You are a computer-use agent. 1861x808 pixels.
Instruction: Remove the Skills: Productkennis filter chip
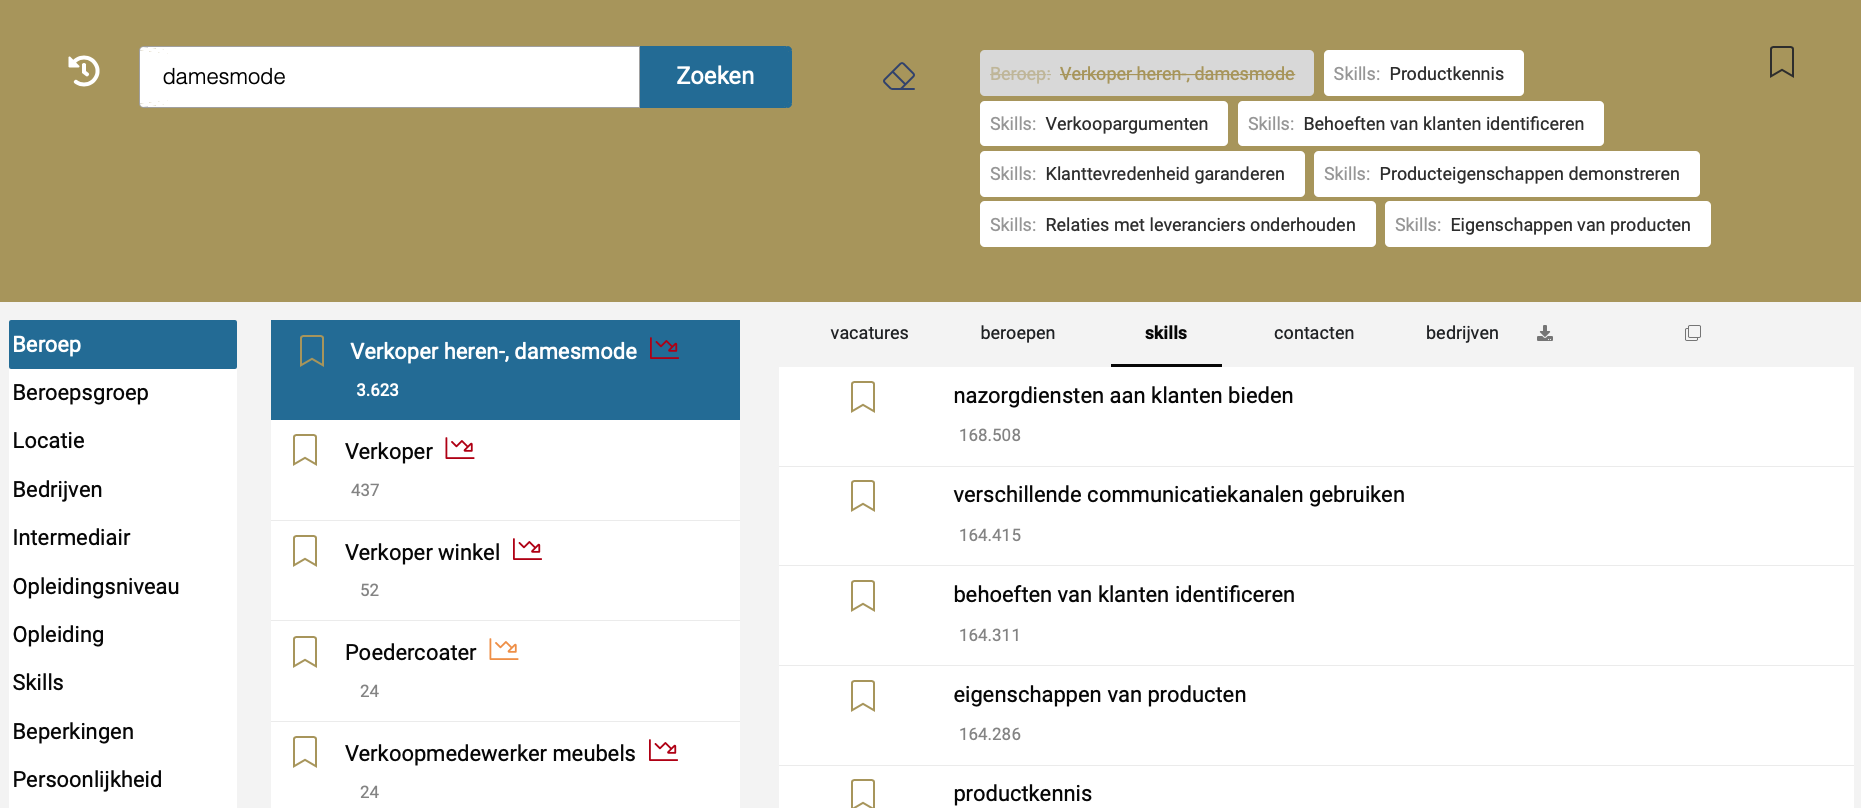(x=1423, y=73)
